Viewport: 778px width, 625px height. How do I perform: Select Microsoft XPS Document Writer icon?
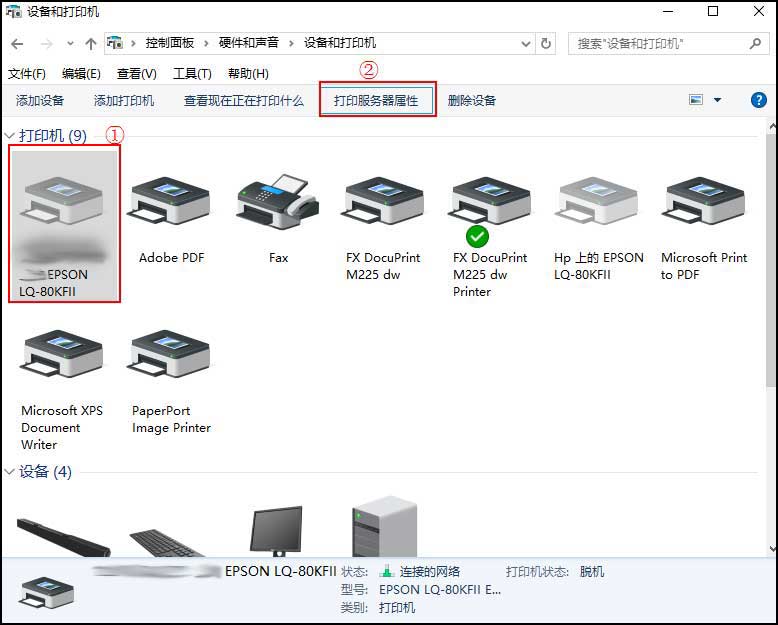point(62,354)
